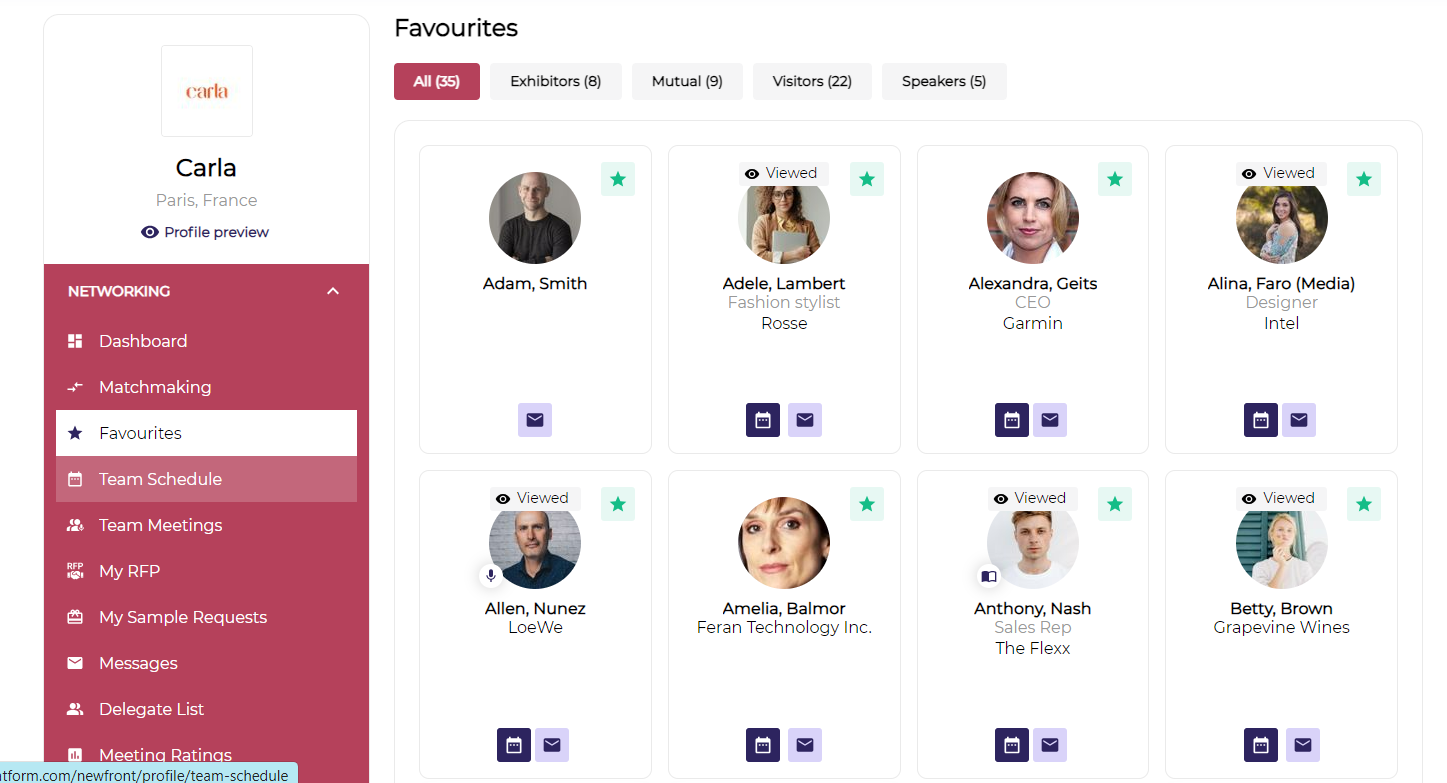Click the calendar icon on Allen Nunez's card

(x=514, y=745)
